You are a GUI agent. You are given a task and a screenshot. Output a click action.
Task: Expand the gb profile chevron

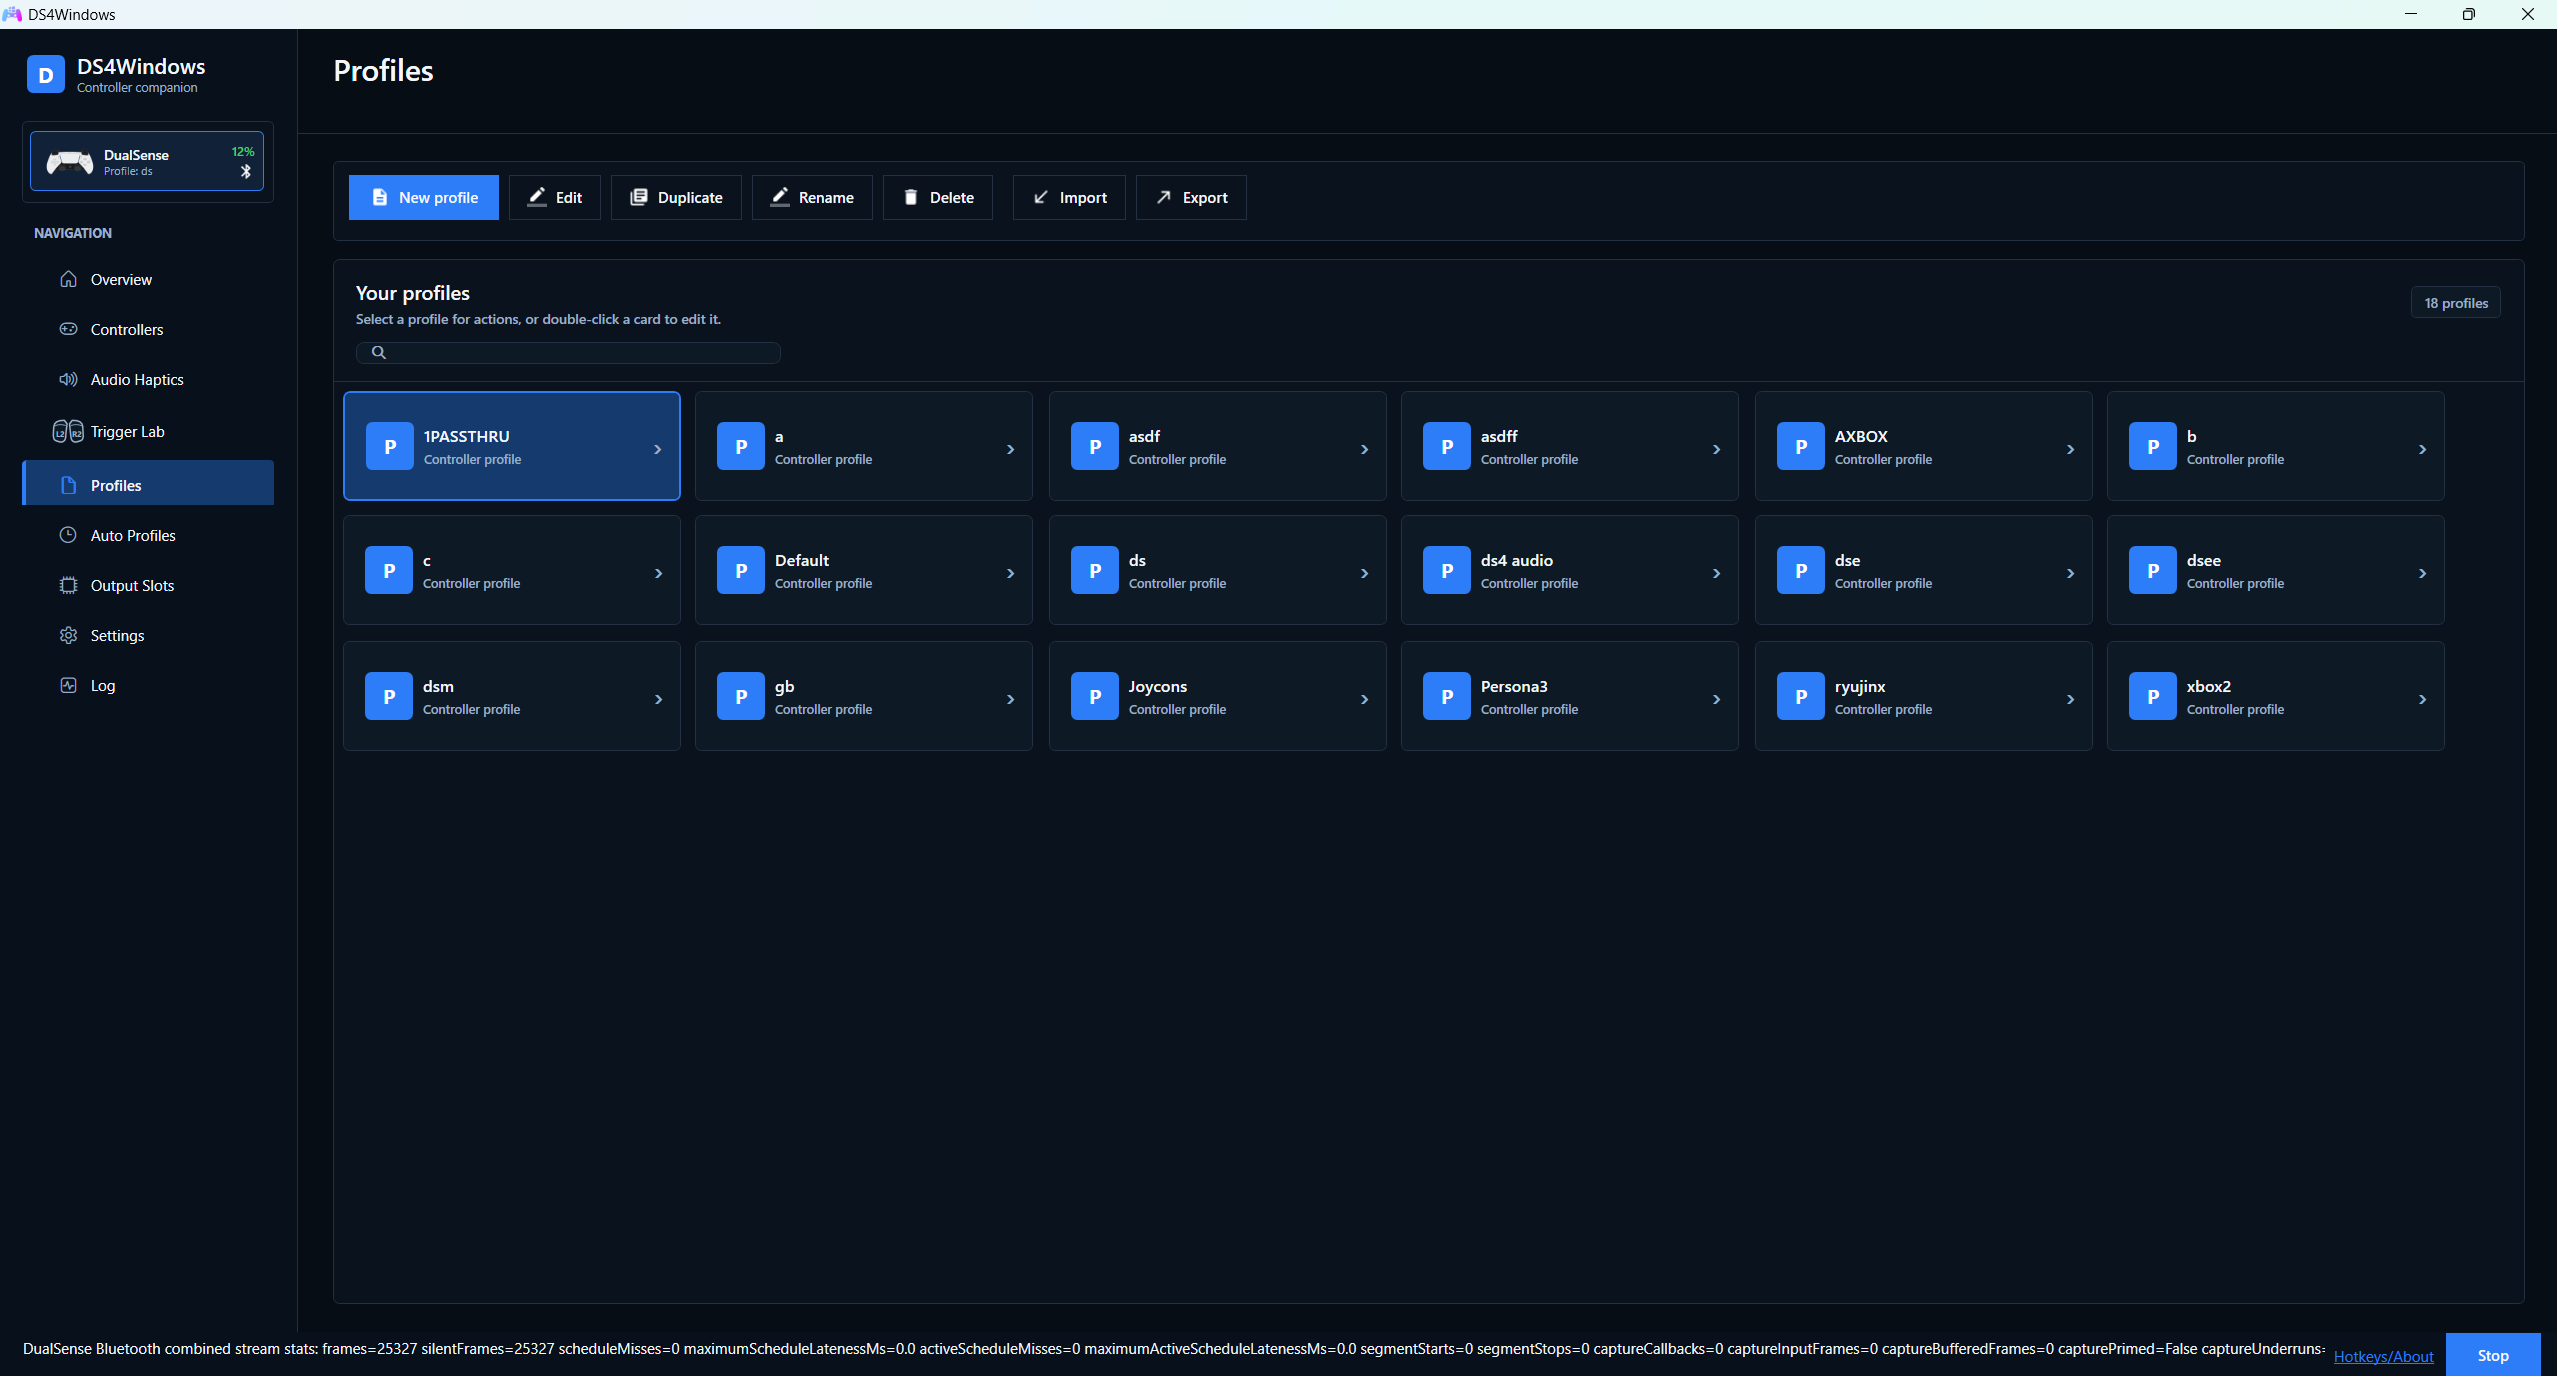(1010, 699)
